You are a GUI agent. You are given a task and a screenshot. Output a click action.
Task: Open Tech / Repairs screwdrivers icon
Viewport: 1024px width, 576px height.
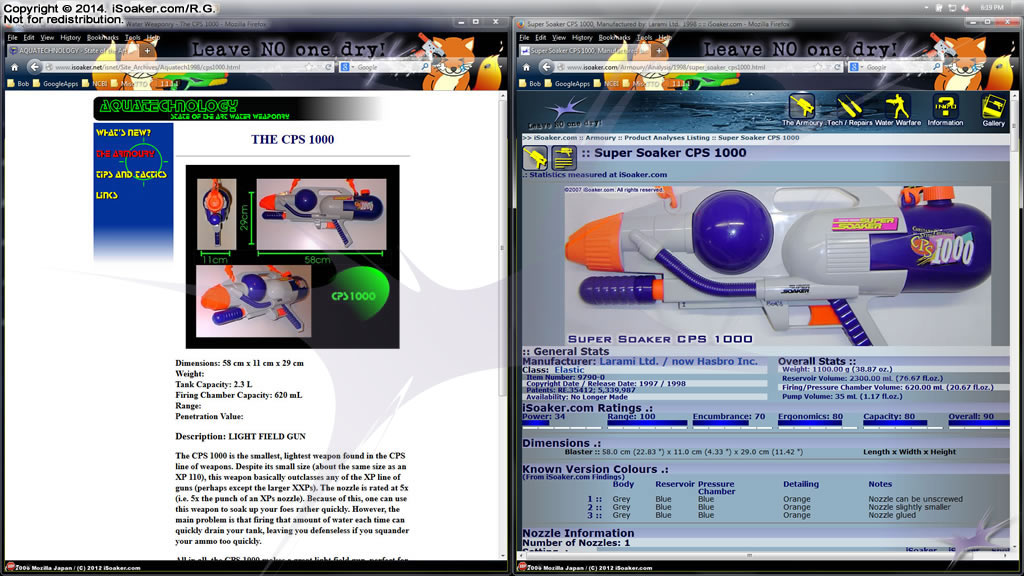click(849, 107)
